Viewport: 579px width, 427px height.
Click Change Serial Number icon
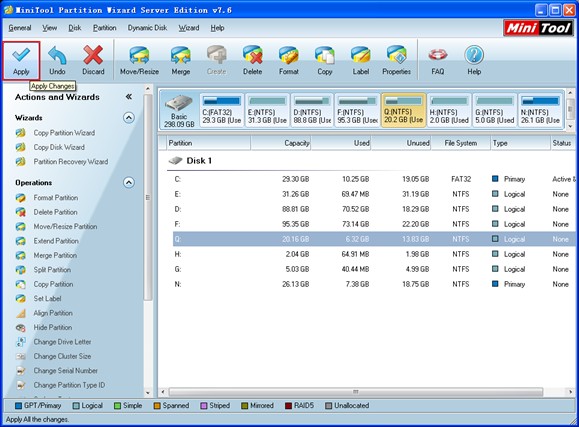(21, 370)
